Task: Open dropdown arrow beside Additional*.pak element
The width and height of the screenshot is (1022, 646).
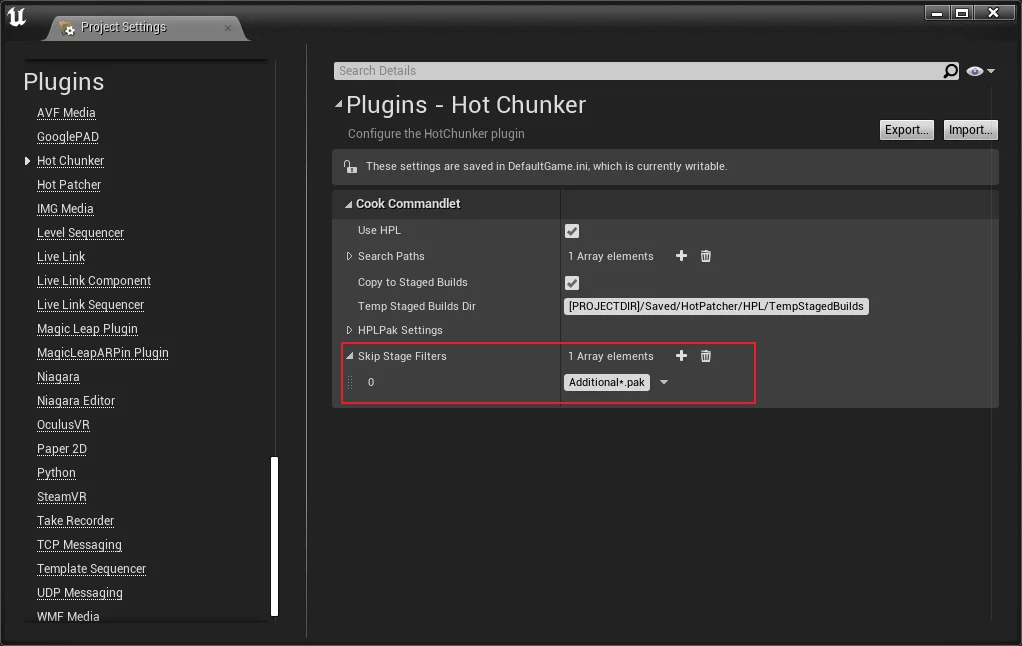Action: coord(664,382)
